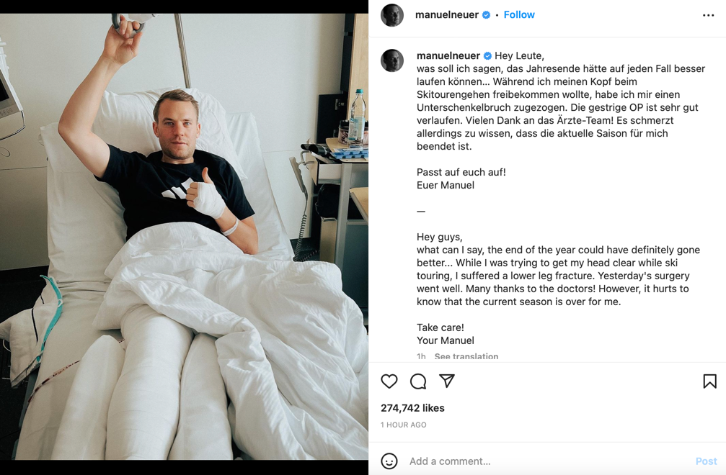Screen dimensions: 726x475
Task: Open emoji picker smiley icon
Action: 389,461
